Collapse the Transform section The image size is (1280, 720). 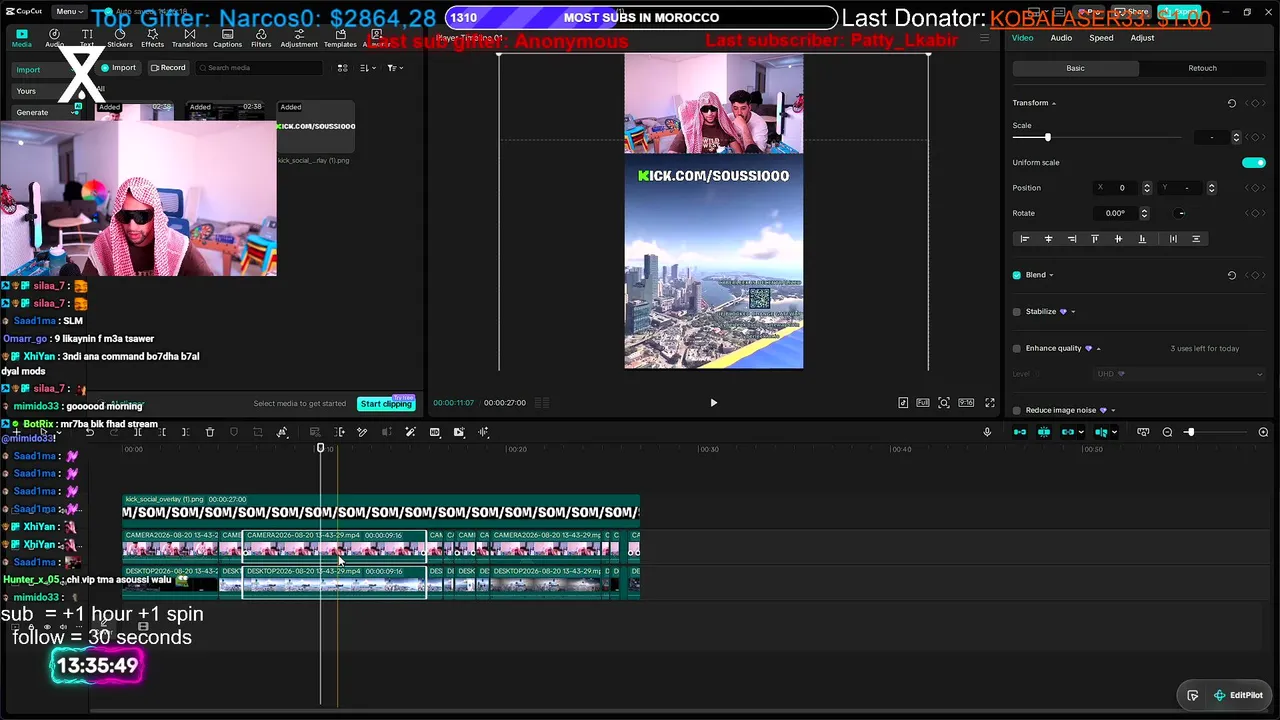pyautogui.click(x=1053, y=103)
